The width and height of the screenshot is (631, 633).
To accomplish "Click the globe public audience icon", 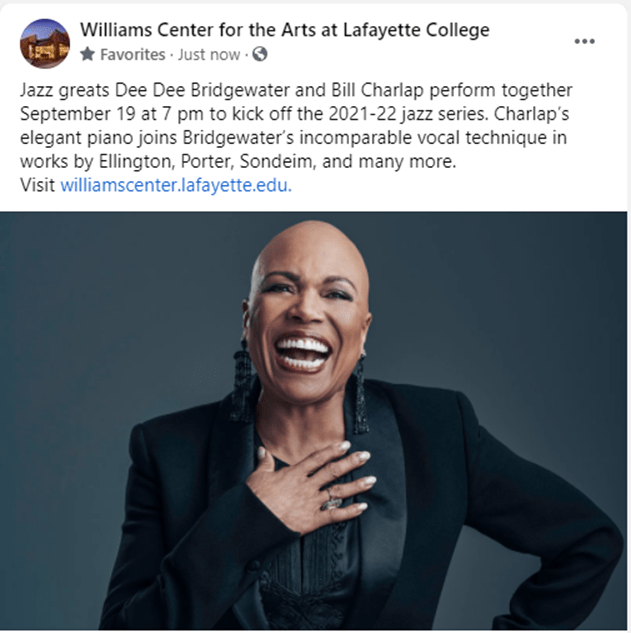I will (x=260, y=54).
